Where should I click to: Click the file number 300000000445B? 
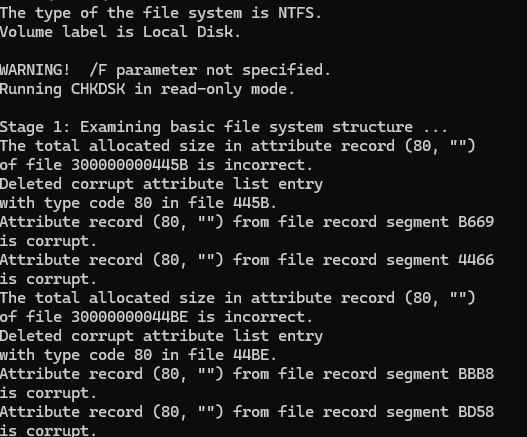click(130, 165)
